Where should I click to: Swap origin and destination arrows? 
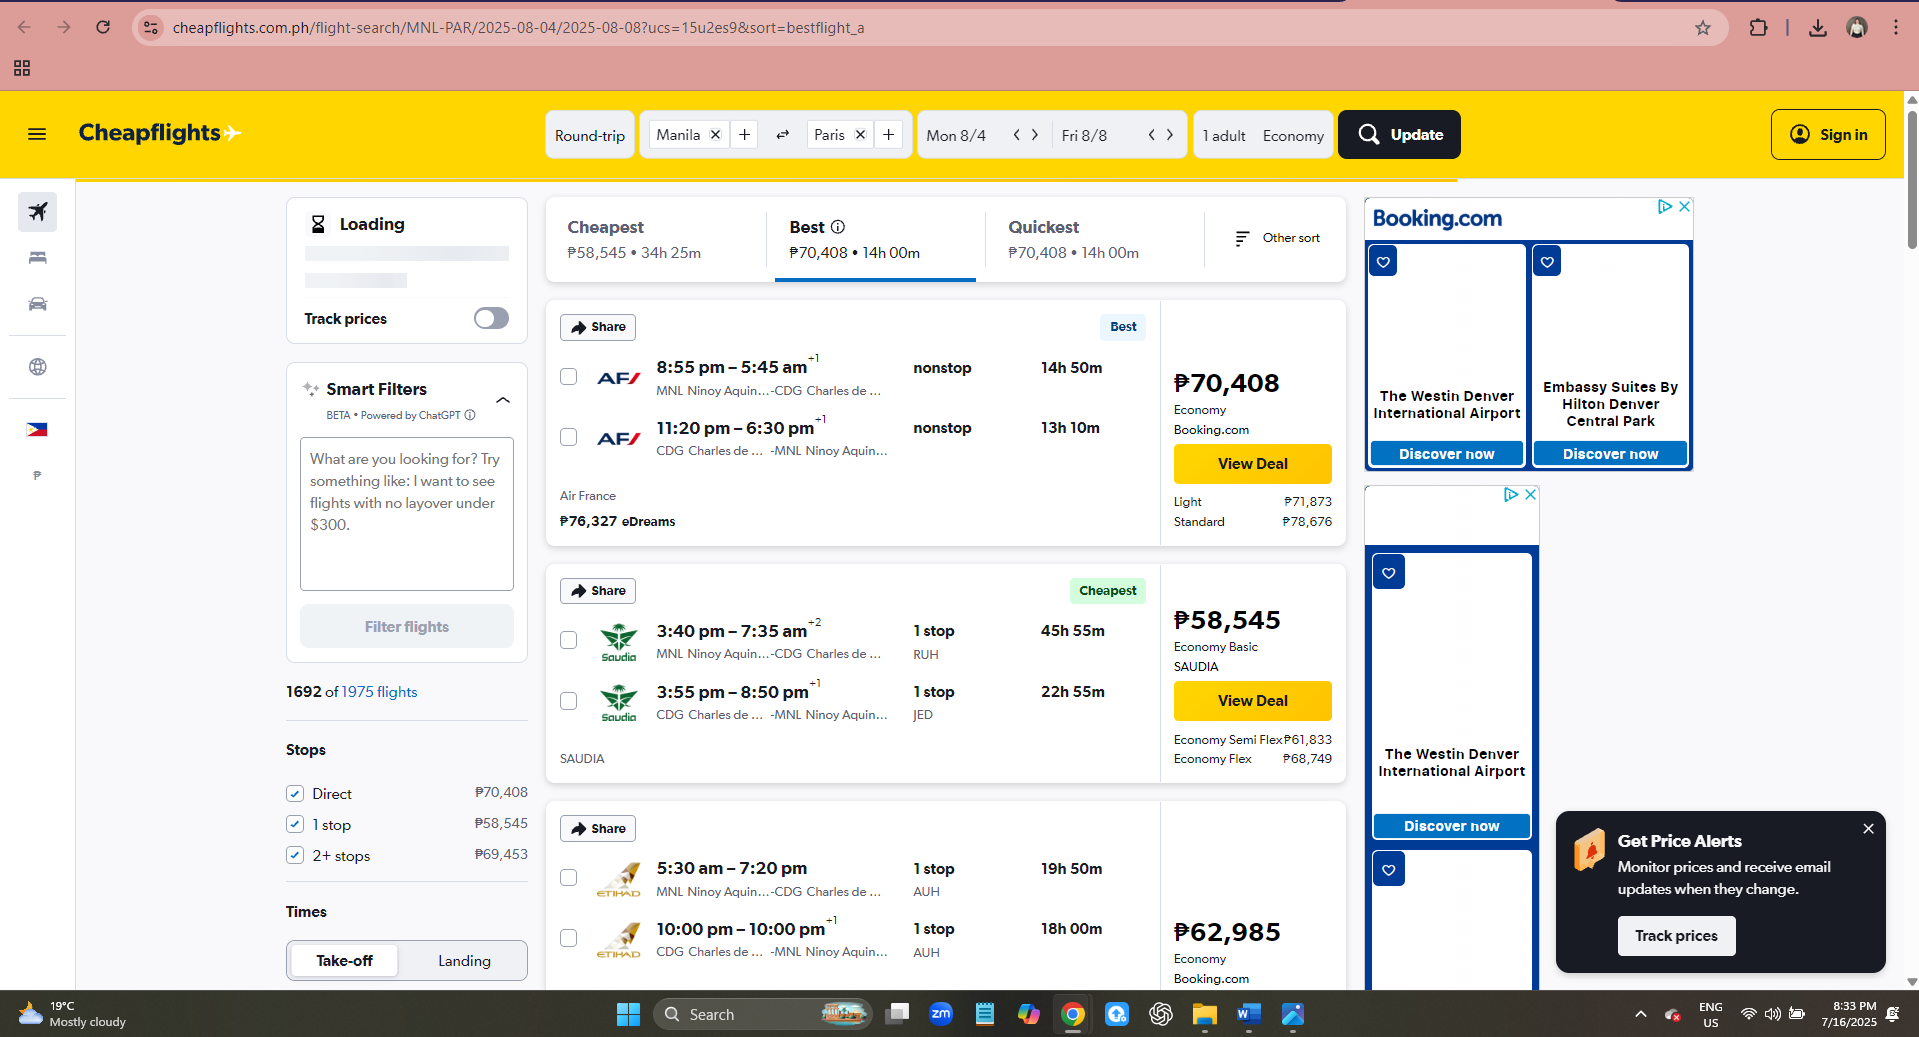pyautogui.click(x=783, y=135)
